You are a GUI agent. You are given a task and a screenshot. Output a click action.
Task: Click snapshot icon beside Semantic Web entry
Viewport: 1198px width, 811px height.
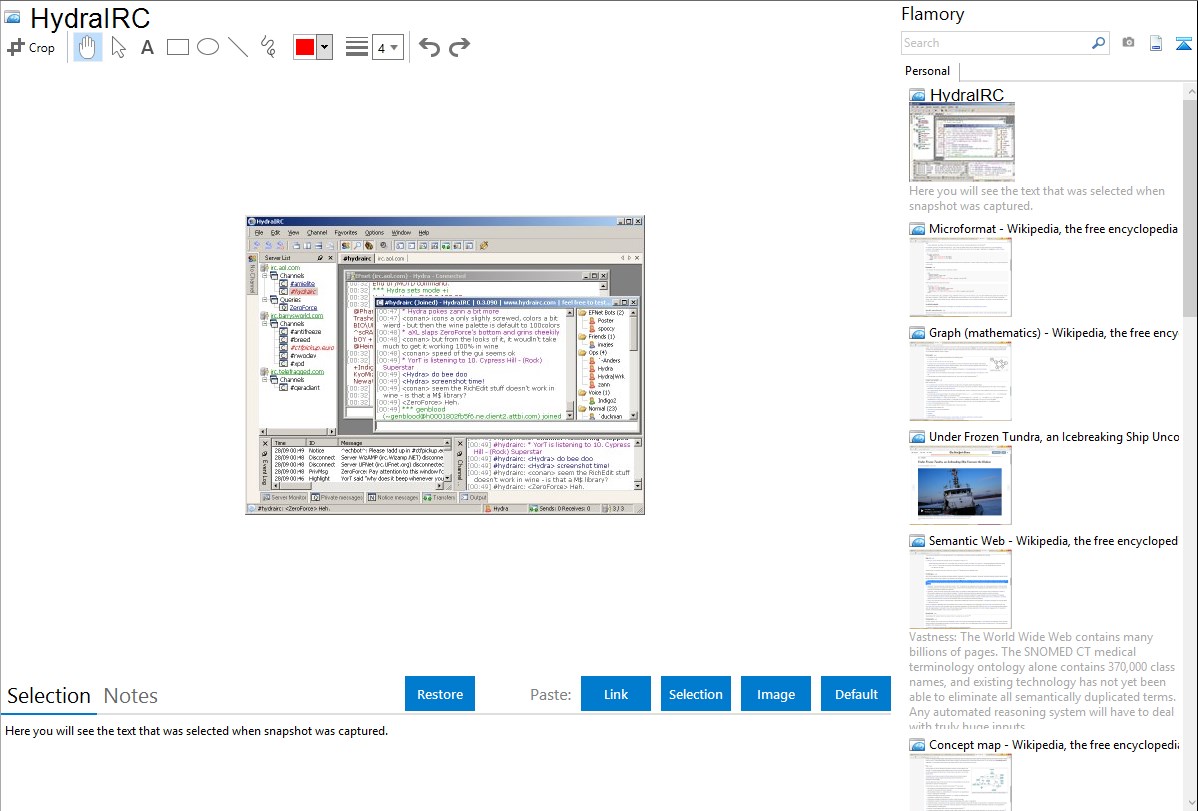pos(917,541)
